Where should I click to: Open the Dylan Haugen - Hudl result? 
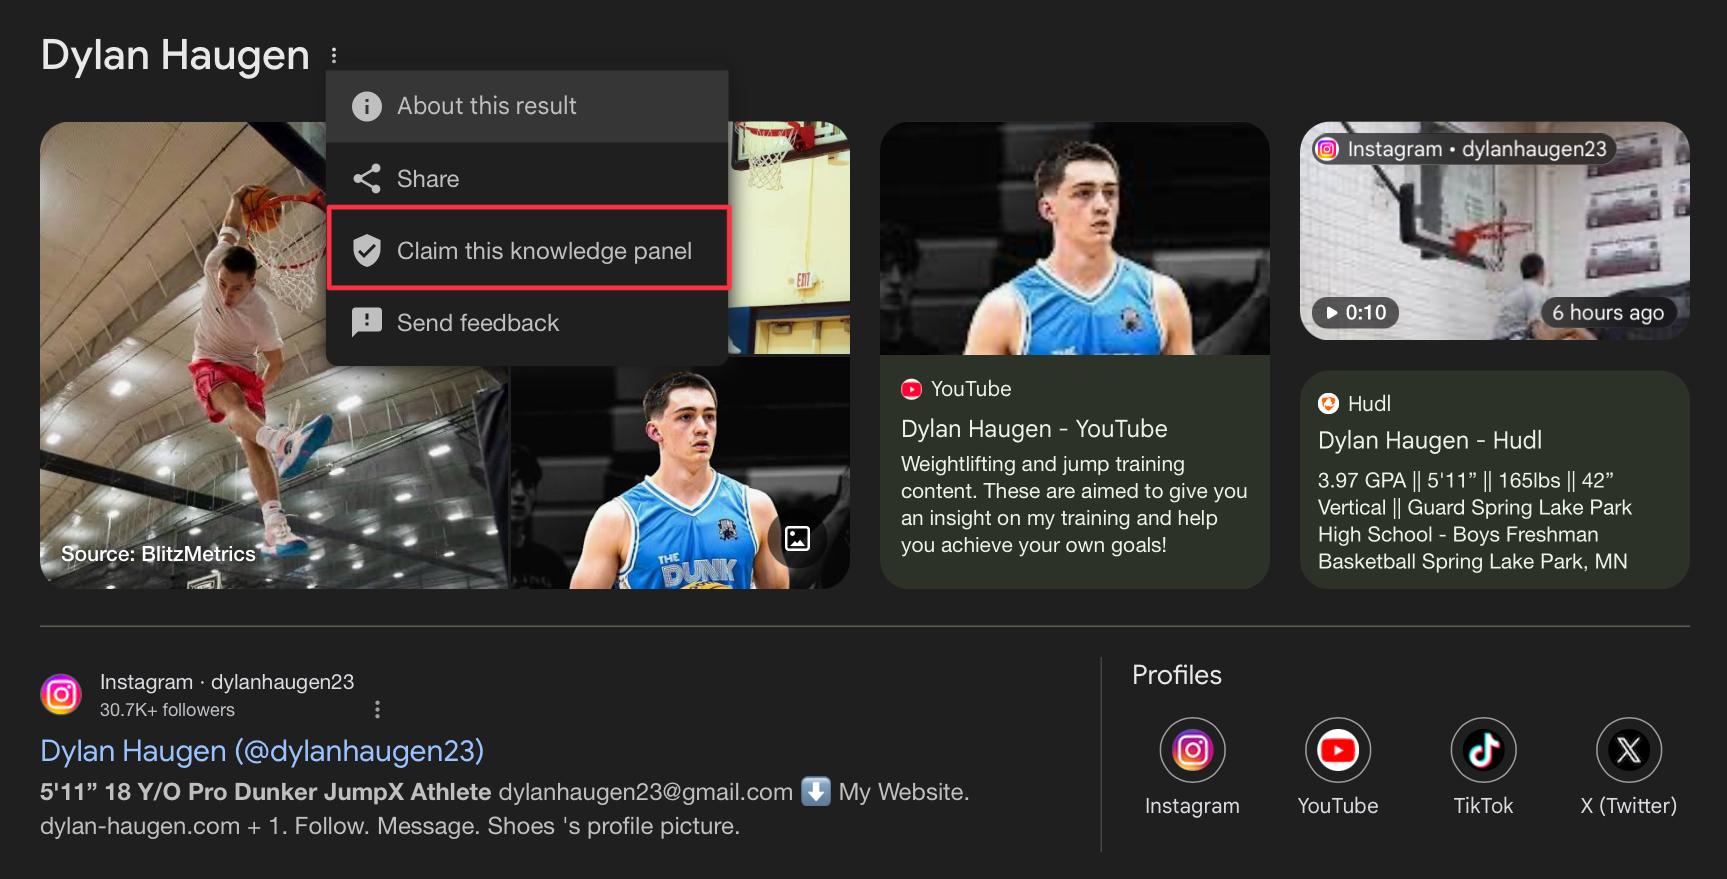[1430, 441]
